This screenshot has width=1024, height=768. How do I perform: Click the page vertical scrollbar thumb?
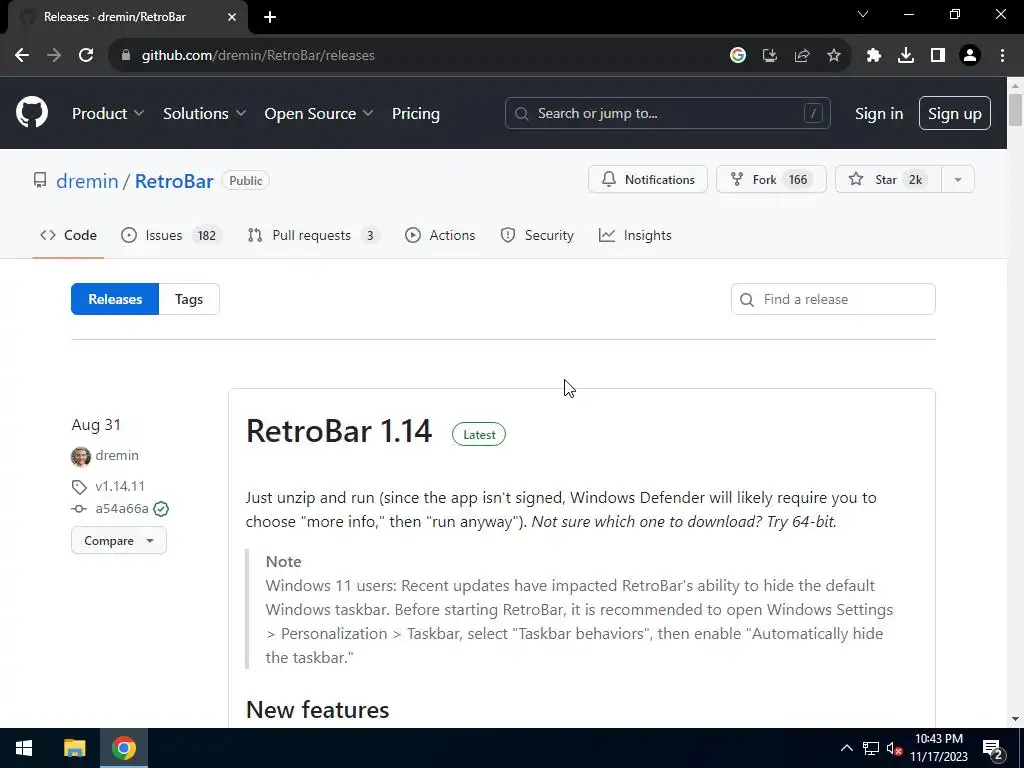point(1016,109)
